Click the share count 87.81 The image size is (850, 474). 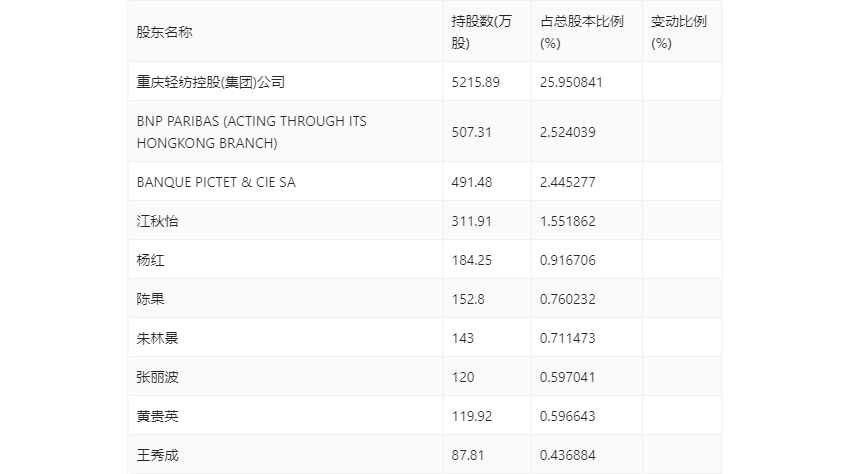pos(468,456)
